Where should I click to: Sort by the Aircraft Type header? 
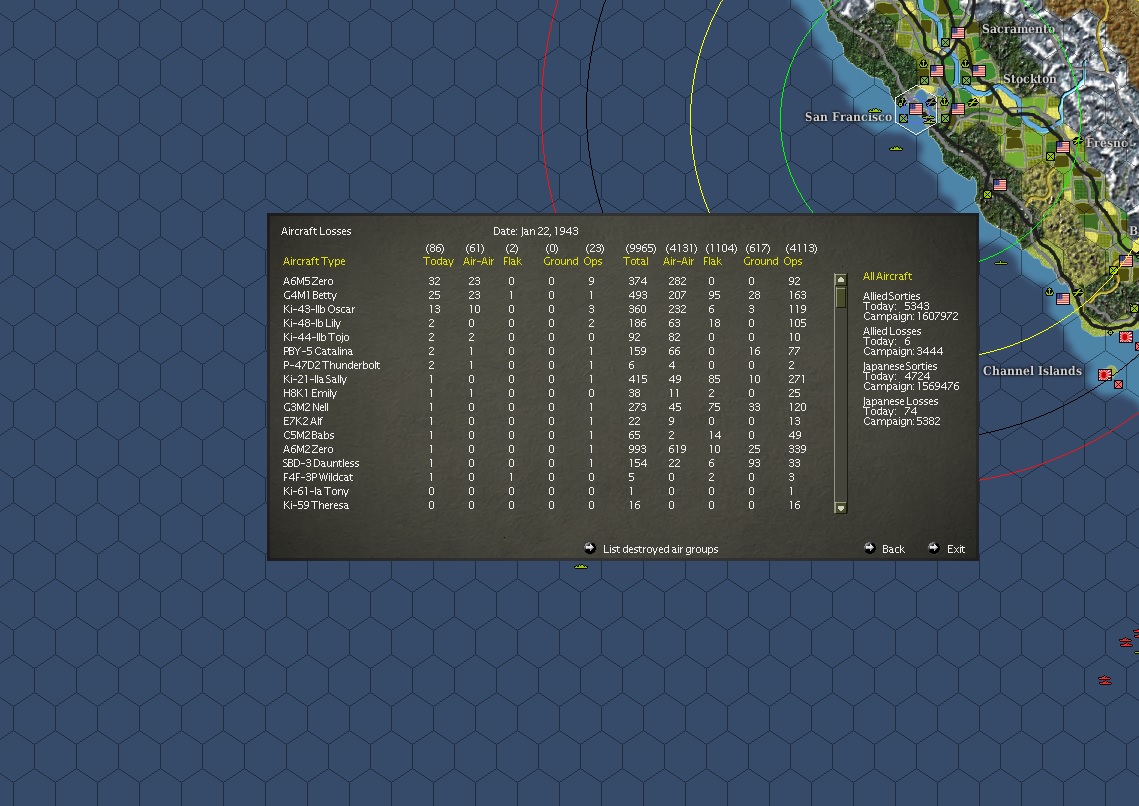pos(314,261)
